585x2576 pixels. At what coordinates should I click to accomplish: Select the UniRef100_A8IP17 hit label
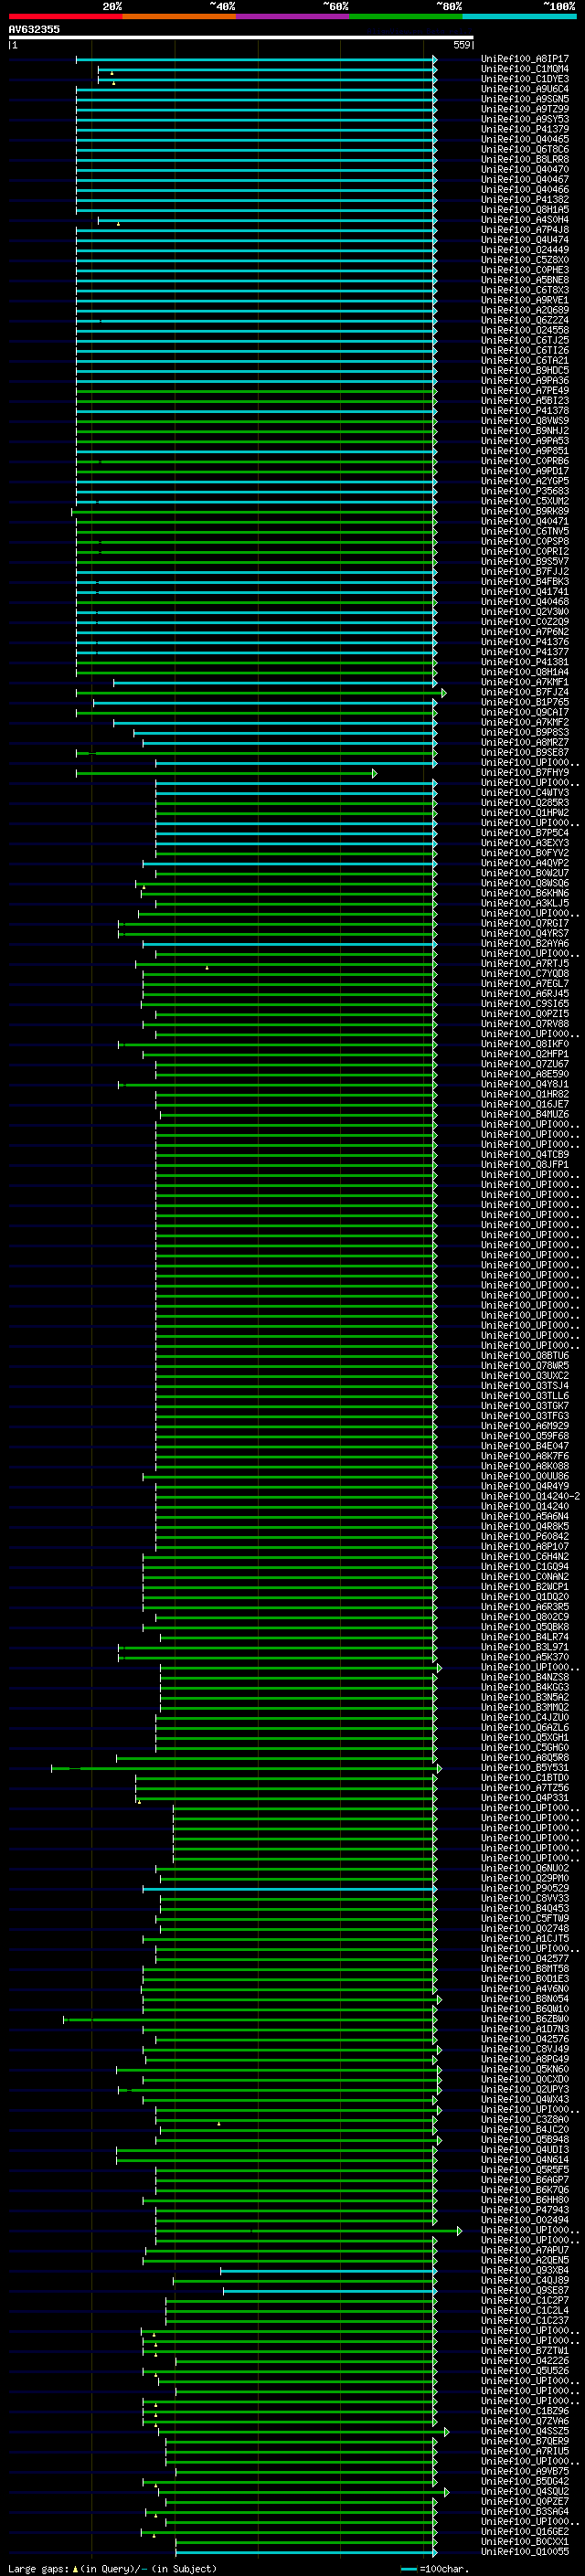click(525, 59)
